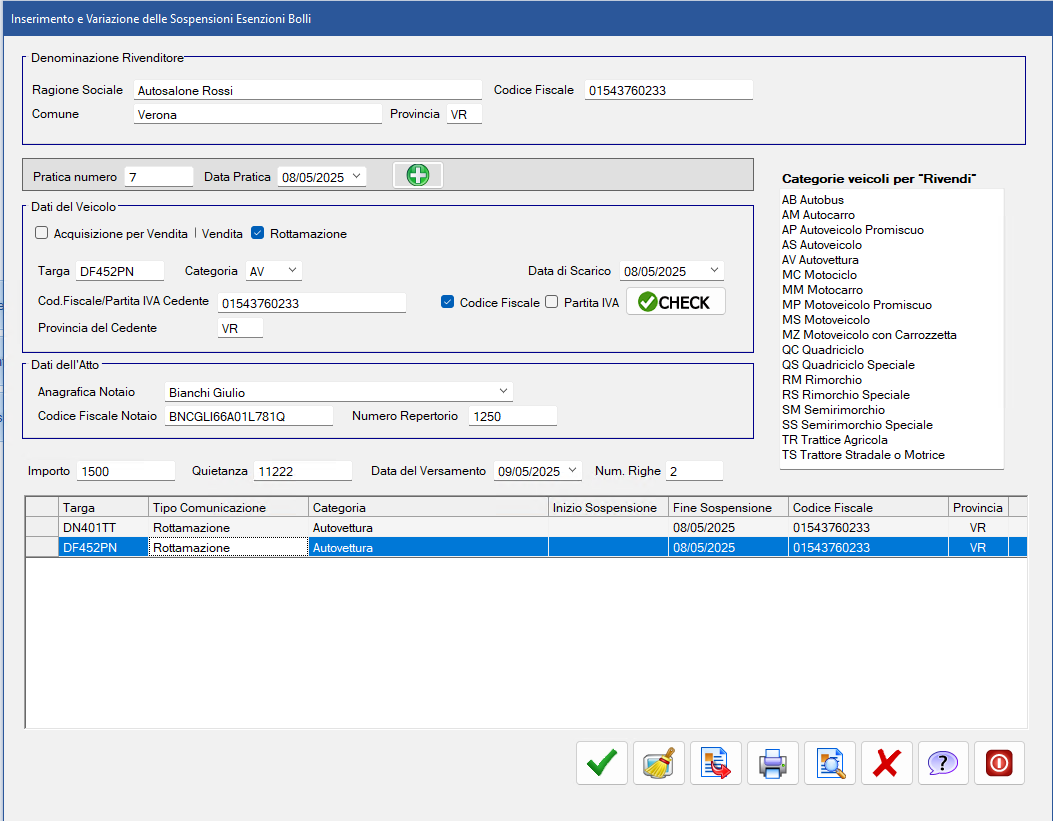
Task: Enable Acquisizione per Vendita checkbox
Action: click(42, 234)
